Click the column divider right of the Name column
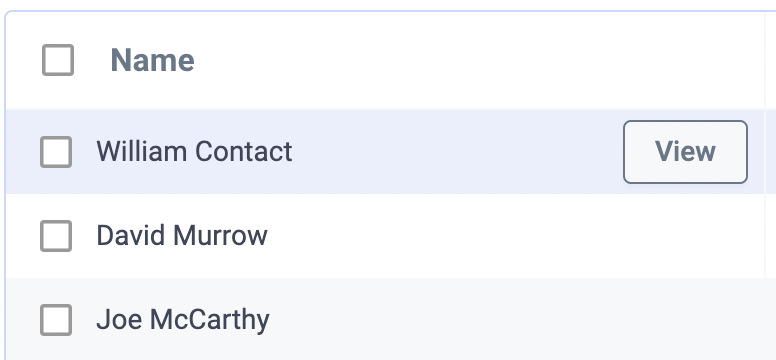776x360 pixels. 765,60
